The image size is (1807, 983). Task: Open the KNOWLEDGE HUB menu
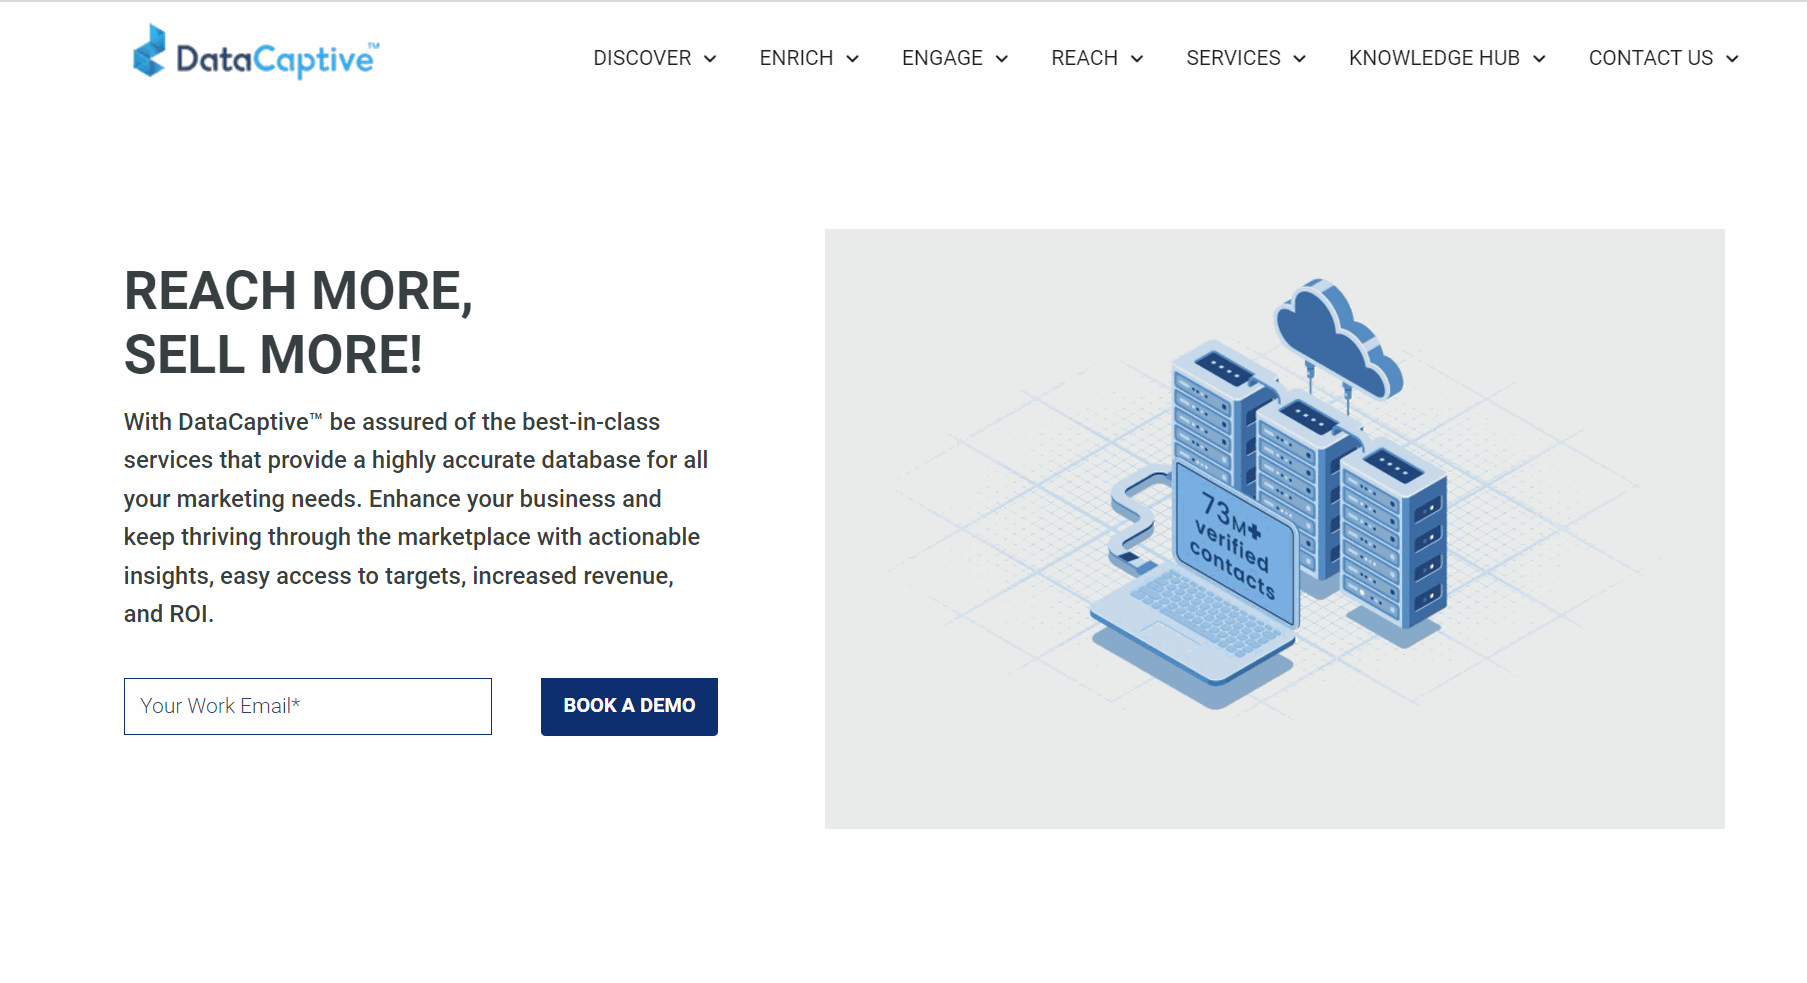click(x=1434, y=58)
